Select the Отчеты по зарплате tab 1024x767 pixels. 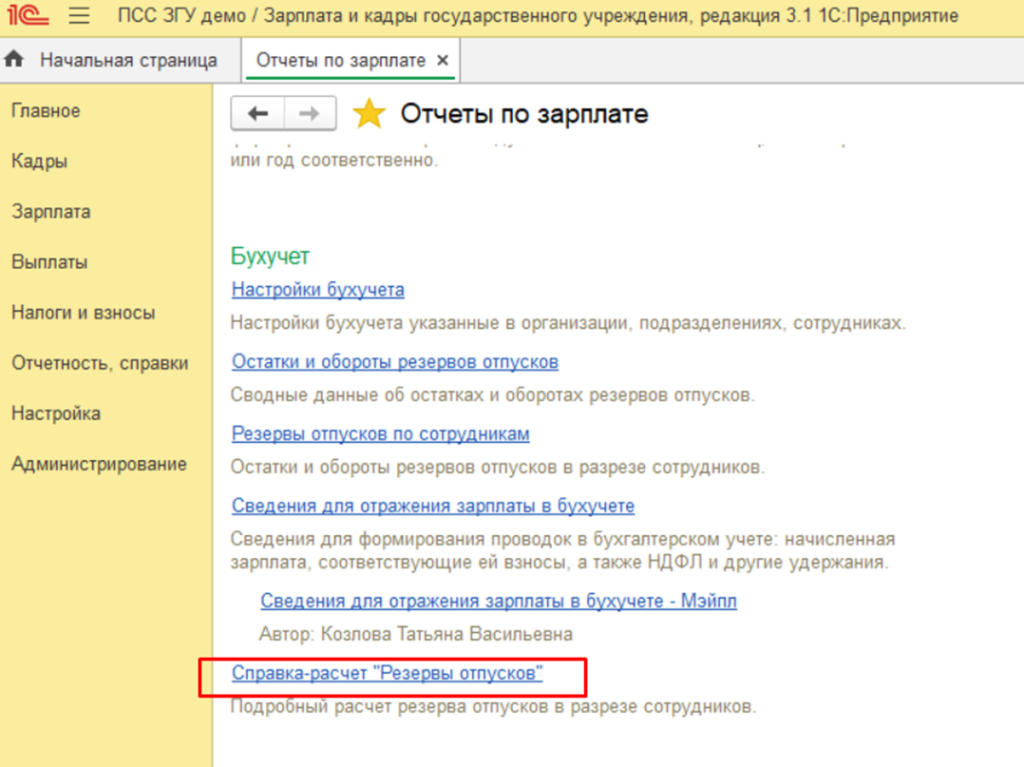340,60
